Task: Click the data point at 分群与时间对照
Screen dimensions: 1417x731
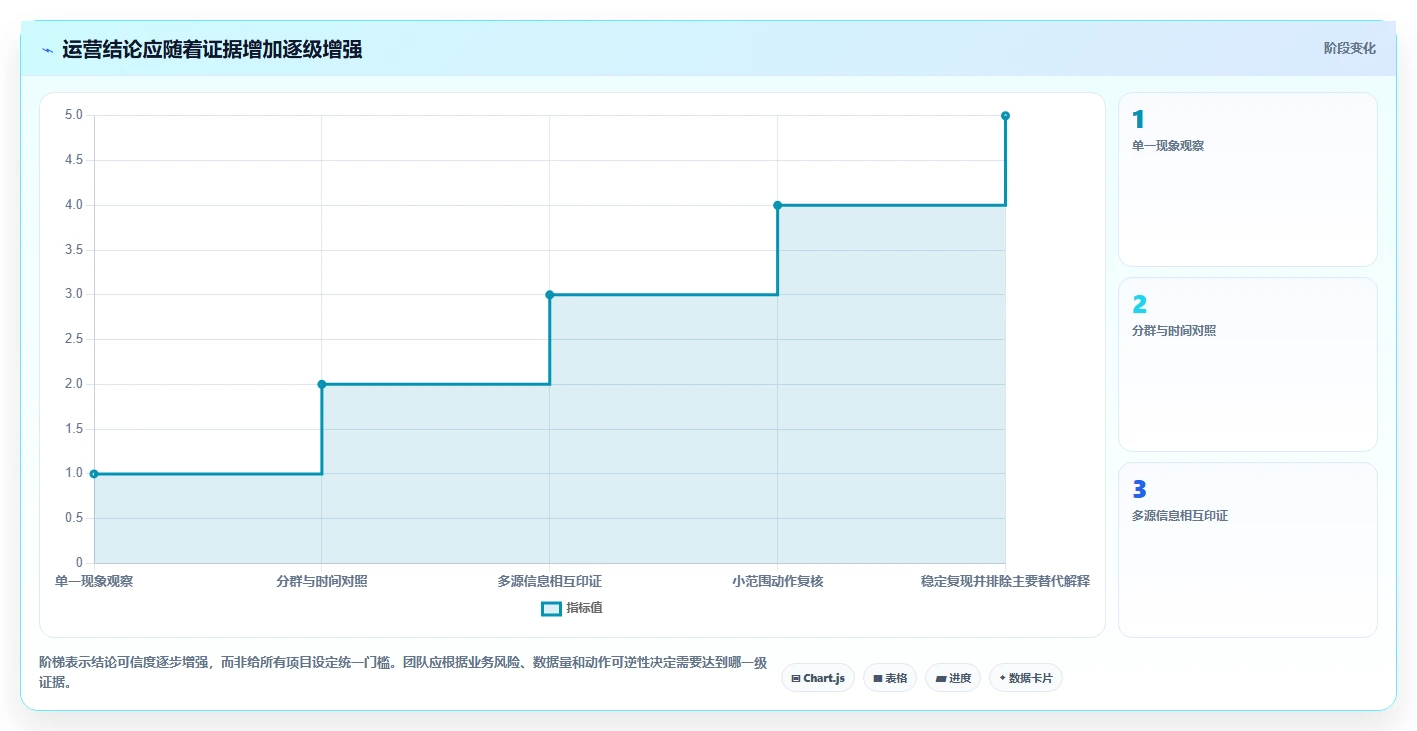Action: 322,384
